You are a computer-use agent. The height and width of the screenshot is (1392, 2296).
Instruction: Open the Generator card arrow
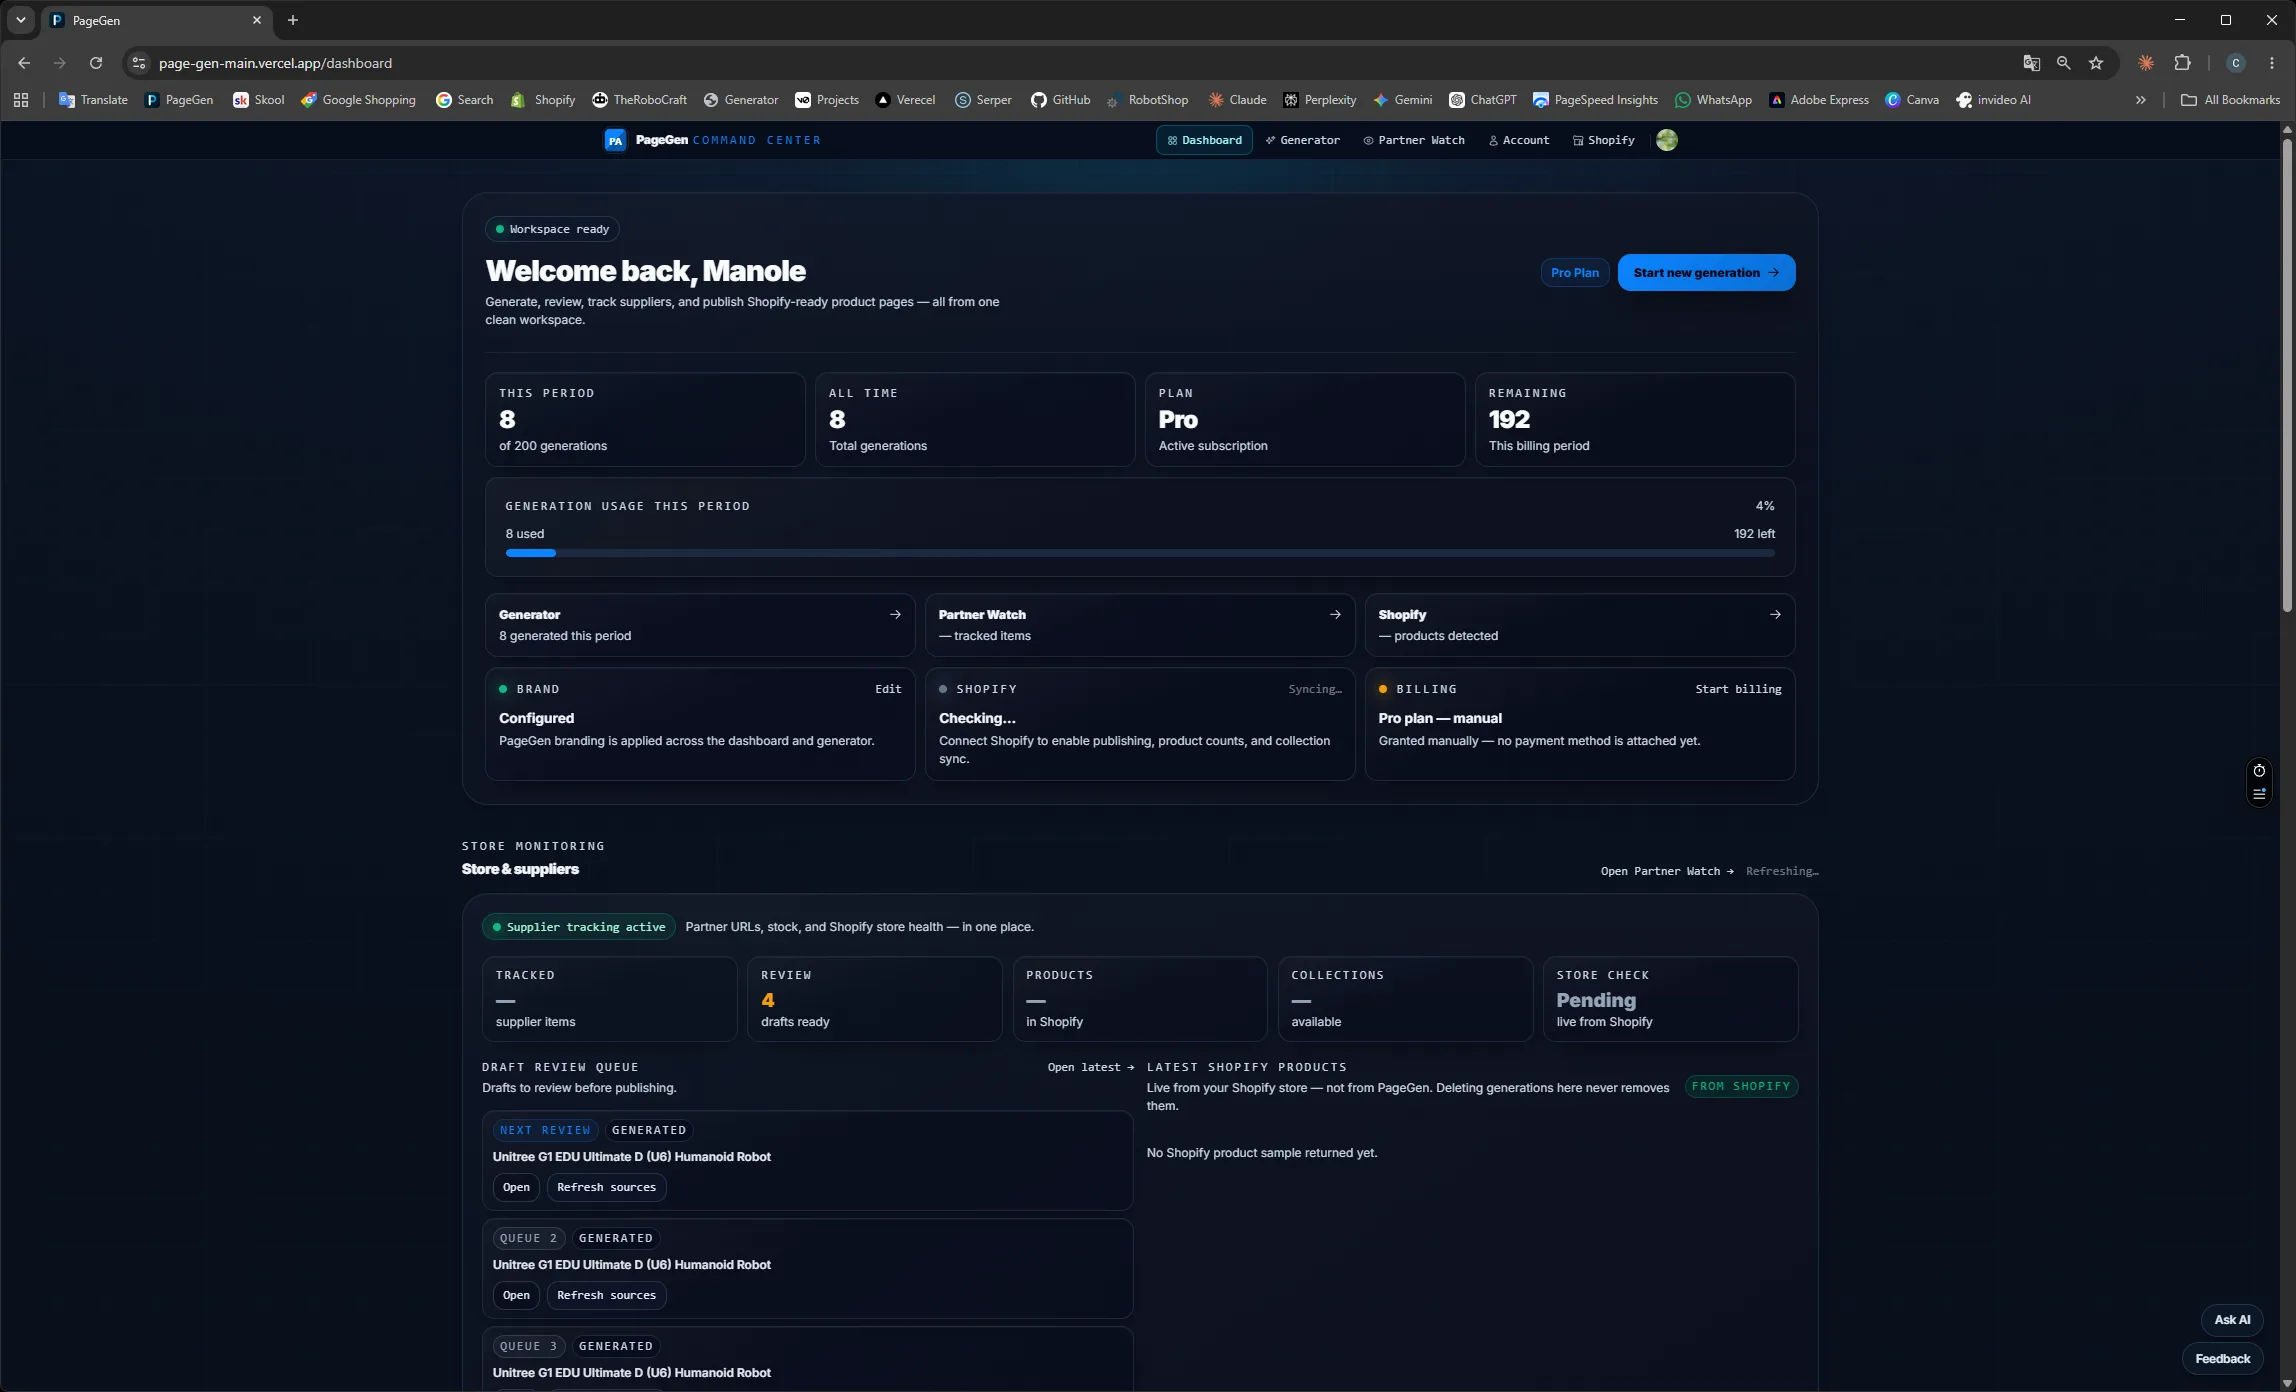tap(895, 615)
